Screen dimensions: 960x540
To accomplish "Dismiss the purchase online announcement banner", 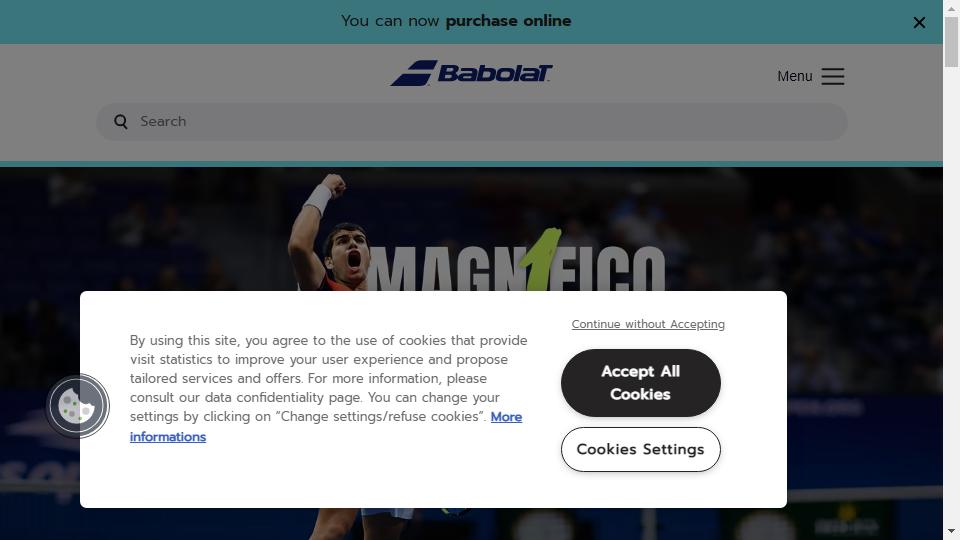I will [919, 23].
